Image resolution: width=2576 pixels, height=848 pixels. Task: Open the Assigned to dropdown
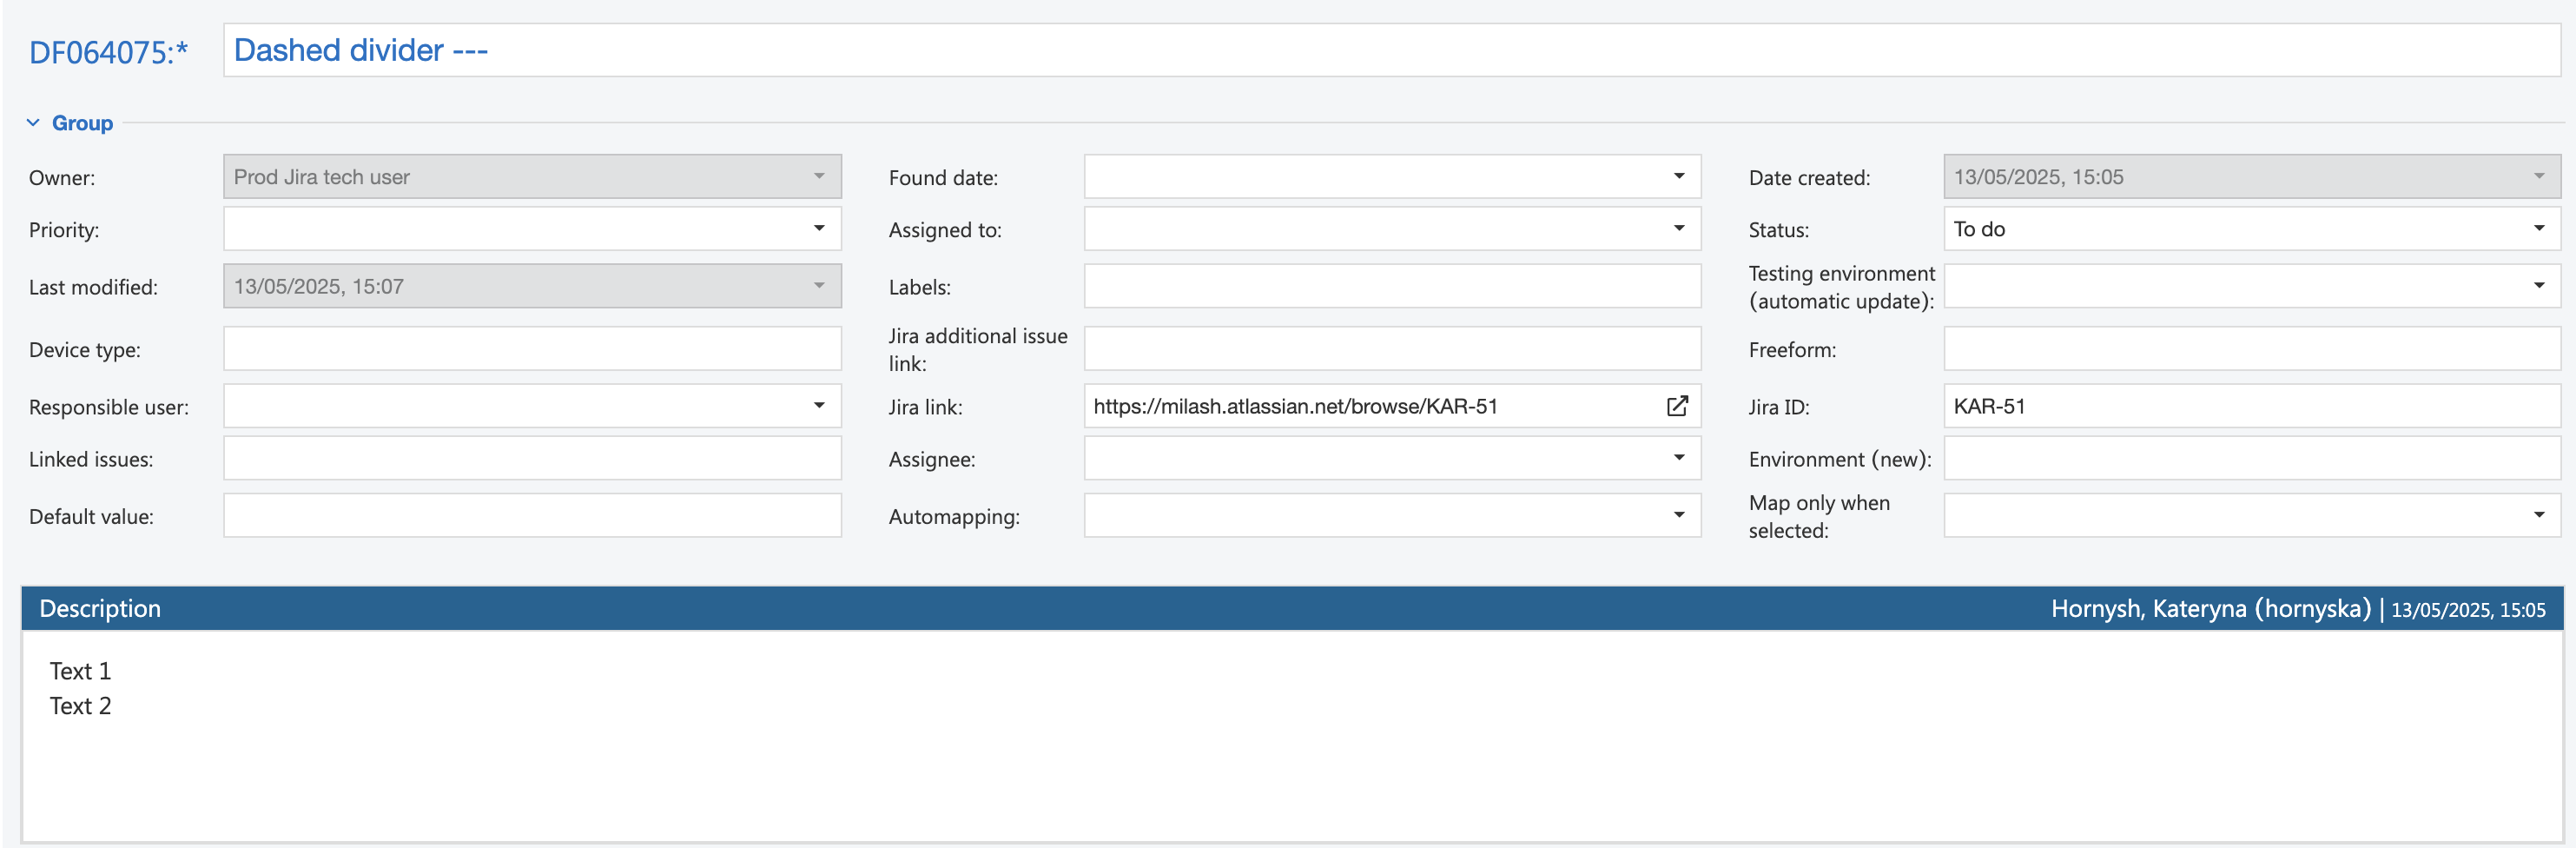tap(1679, 229)
